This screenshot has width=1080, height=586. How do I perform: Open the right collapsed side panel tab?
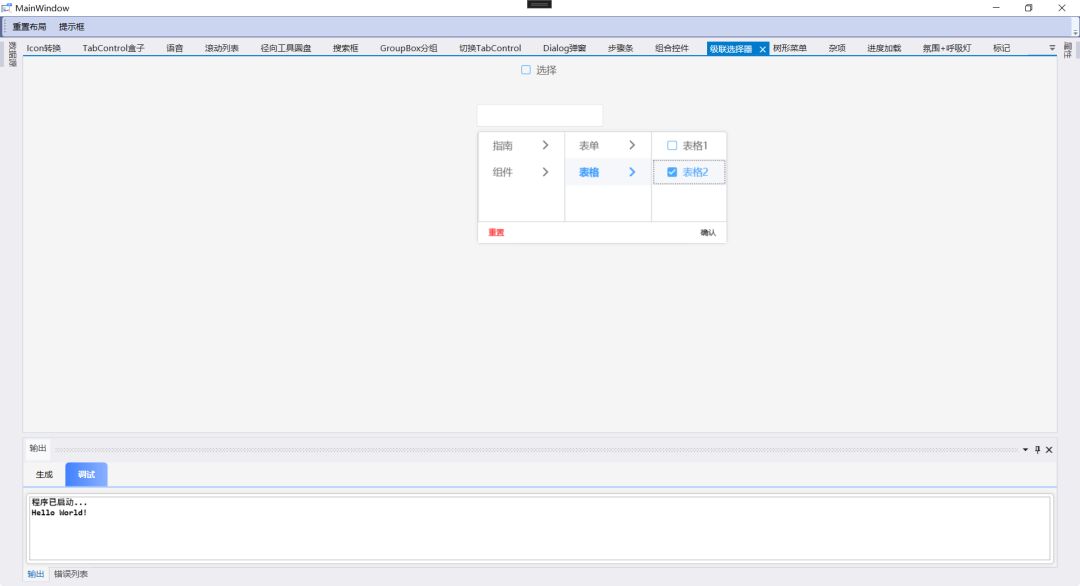1068,50
